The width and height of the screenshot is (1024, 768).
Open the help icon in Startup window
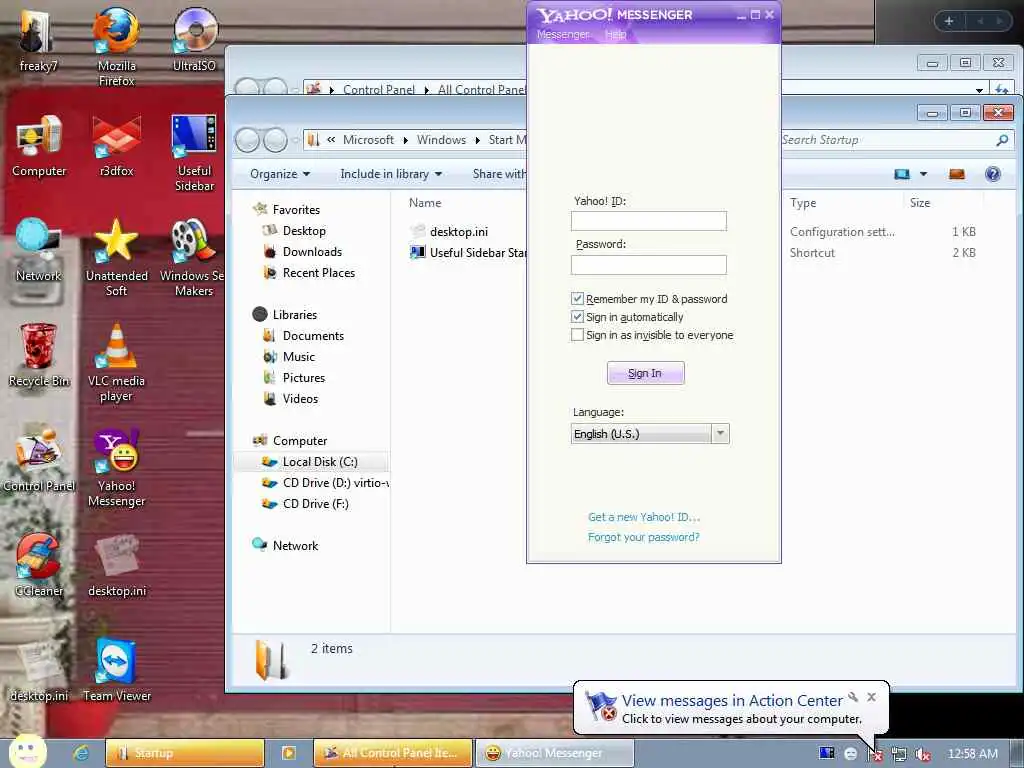tap(993, 174)
